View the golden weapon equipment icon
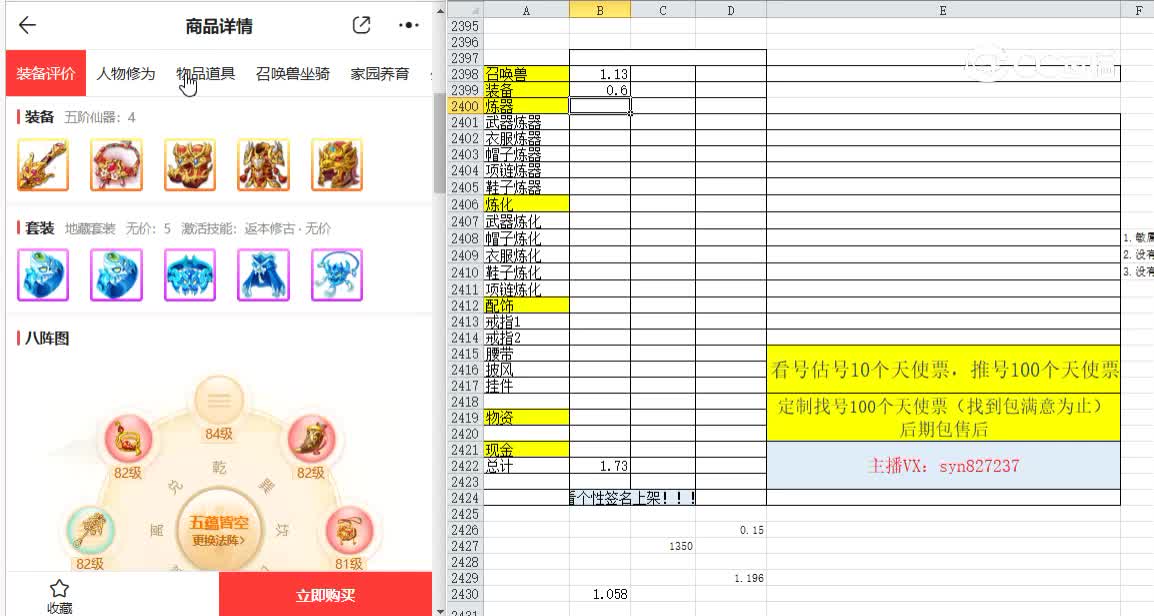 pos(43,165)
